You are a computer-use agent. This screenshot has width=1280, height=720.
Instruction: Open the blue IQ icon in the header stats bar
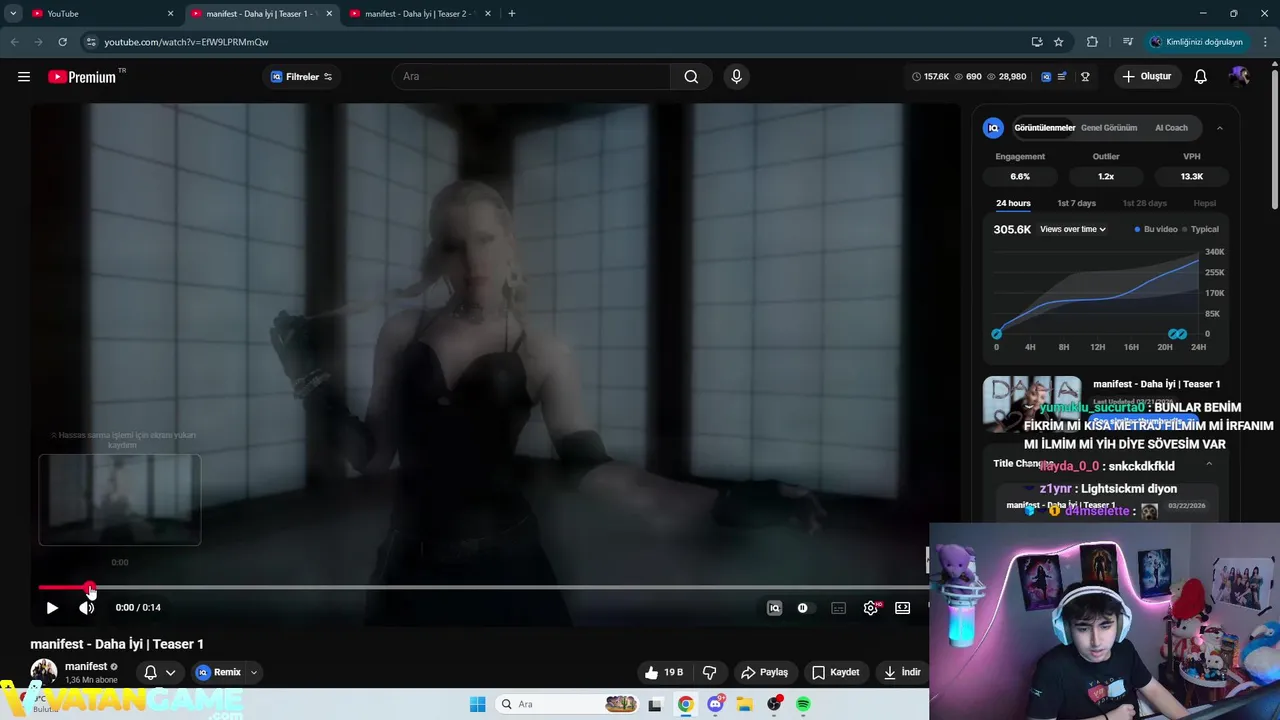click(1046, 77)
